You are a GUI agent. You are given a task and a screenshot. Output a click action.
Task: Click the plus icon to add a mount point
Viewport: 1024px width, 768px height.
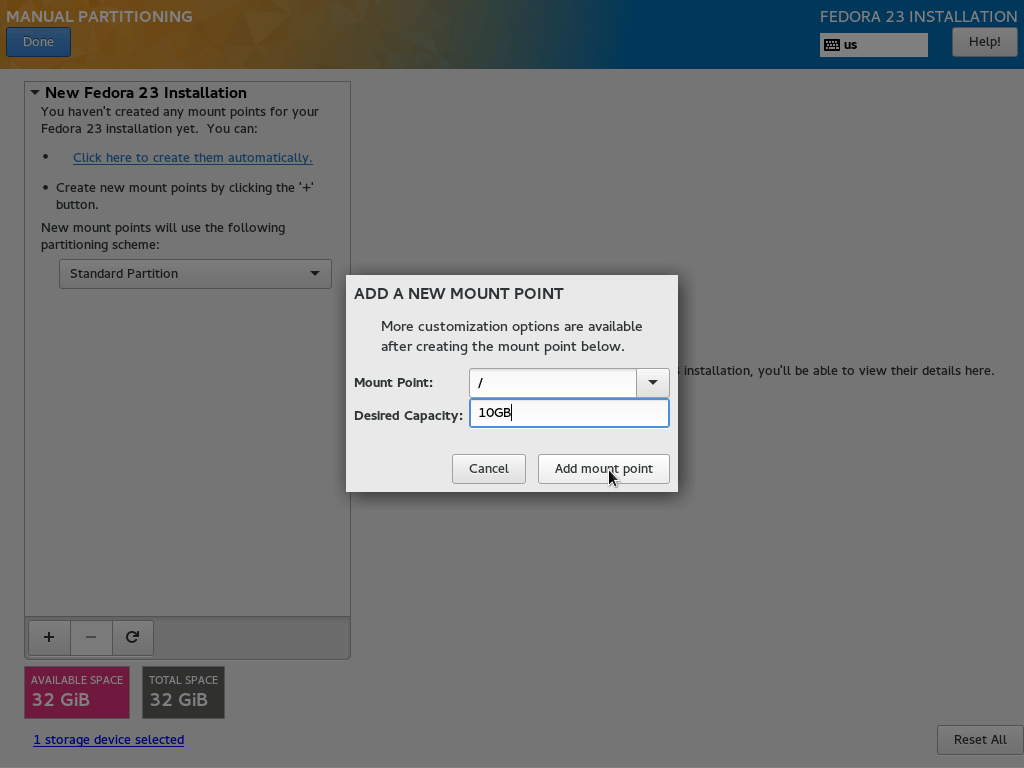(49, 637)
